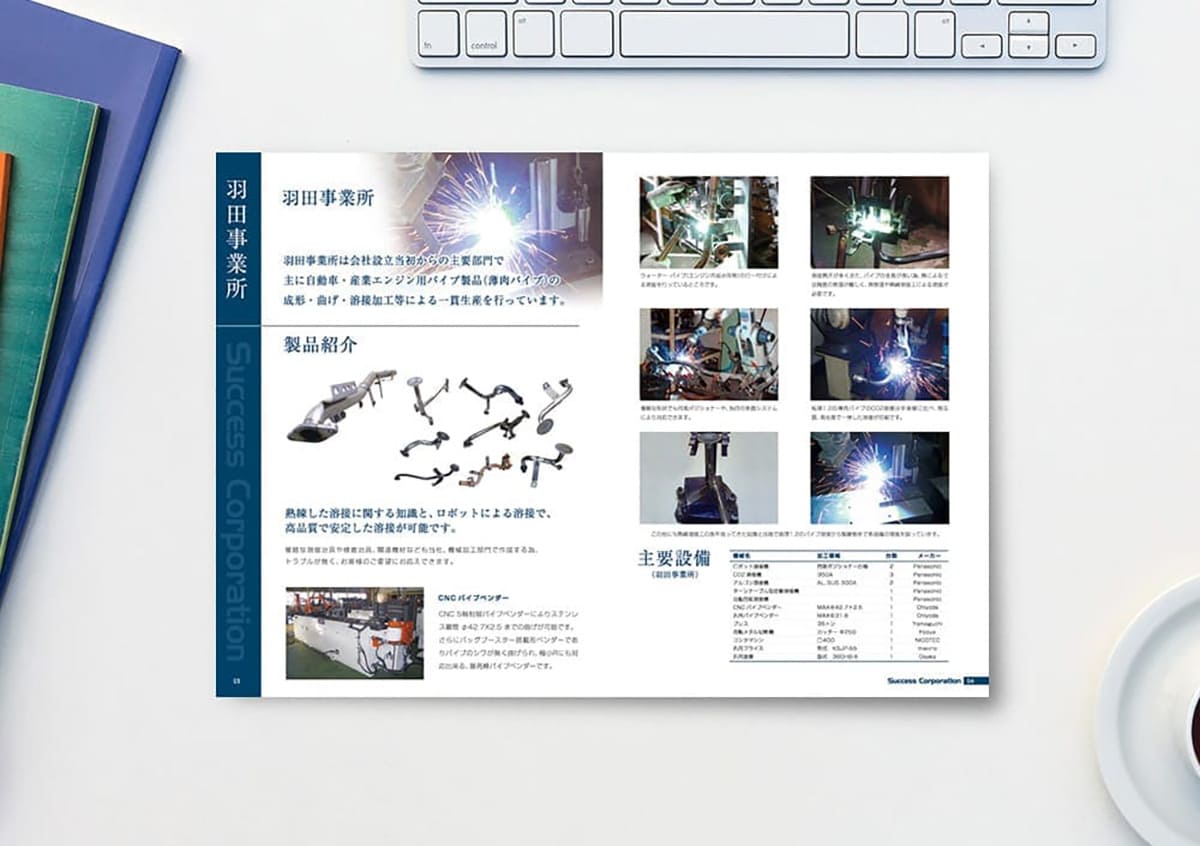Image resolution: width=1200 pixels, height=846 pixels.
Task: Open the bottom-right welding photo on right page
Action: [880, 478]
